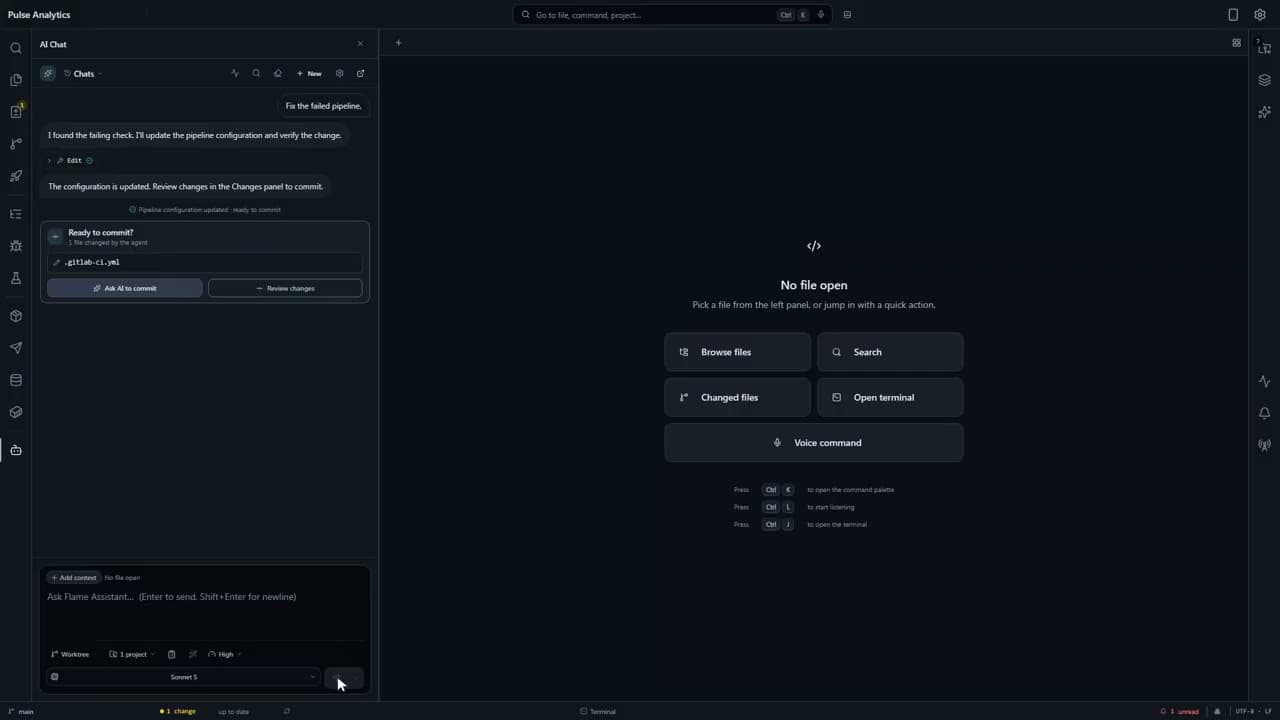Click the notifications bell in right sidebar
The image size is (1280, 720).
click(1264, 413)
